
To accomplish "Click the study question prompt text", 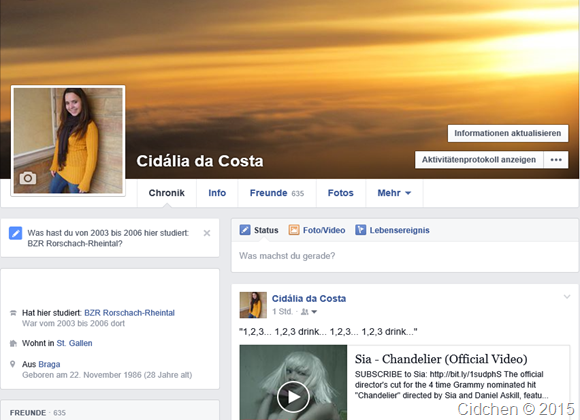I will tap(108, 238).
